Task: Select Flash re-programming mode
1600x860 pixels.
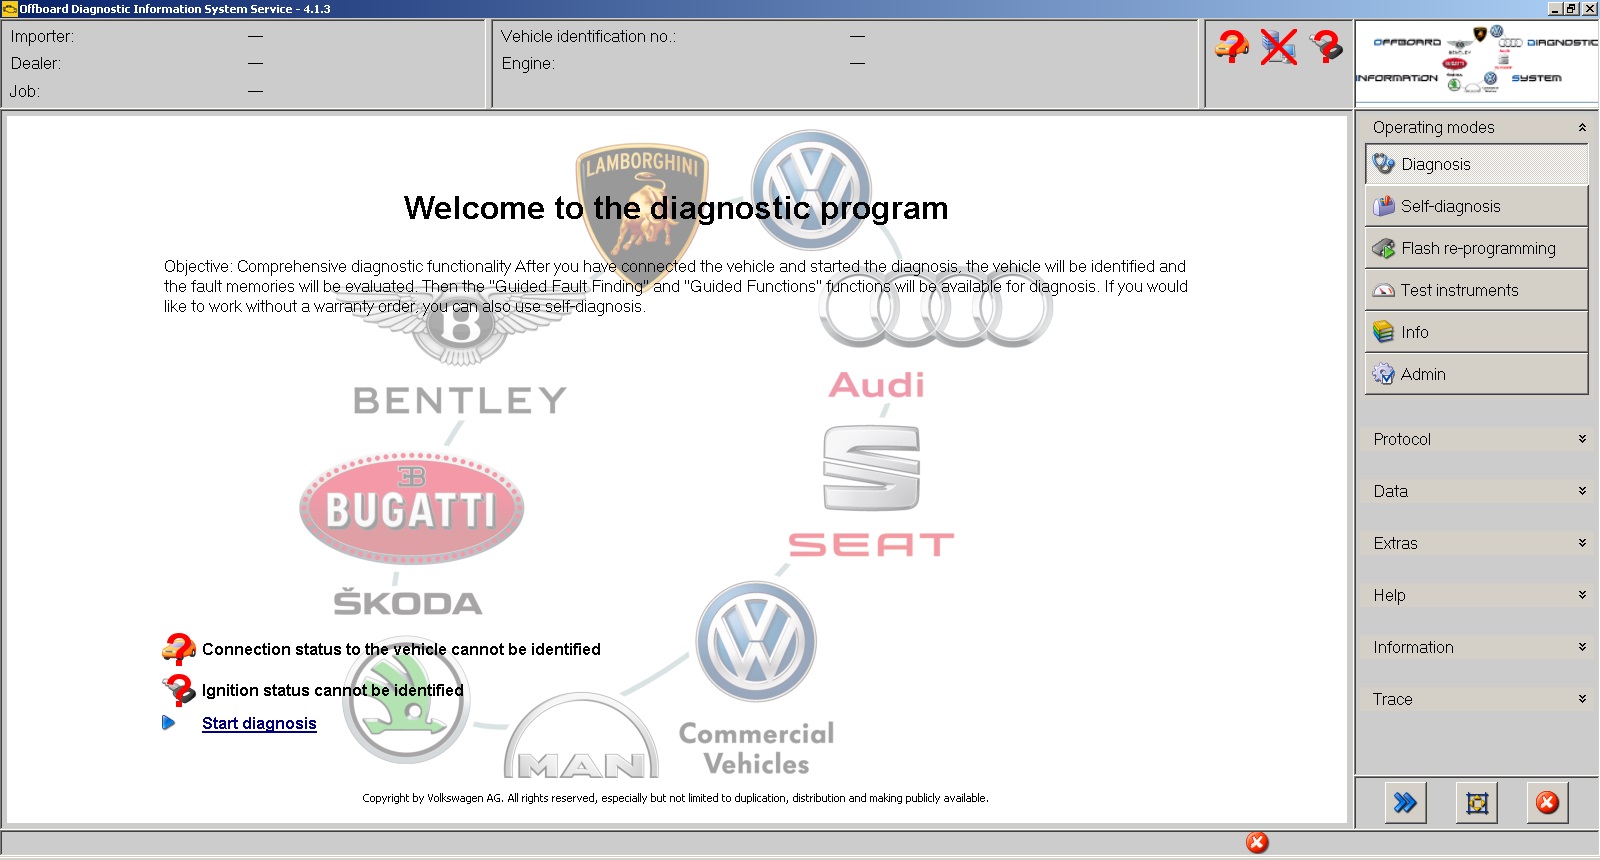Action: point(1476,248)
